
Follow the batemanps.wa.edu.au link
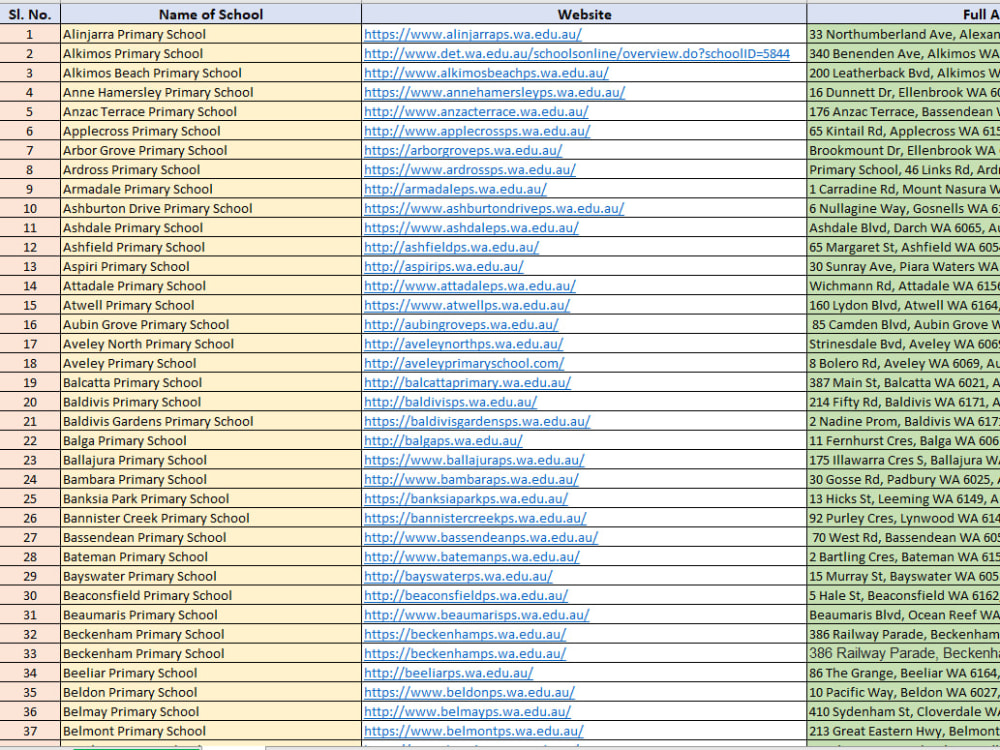pos(472,557)
